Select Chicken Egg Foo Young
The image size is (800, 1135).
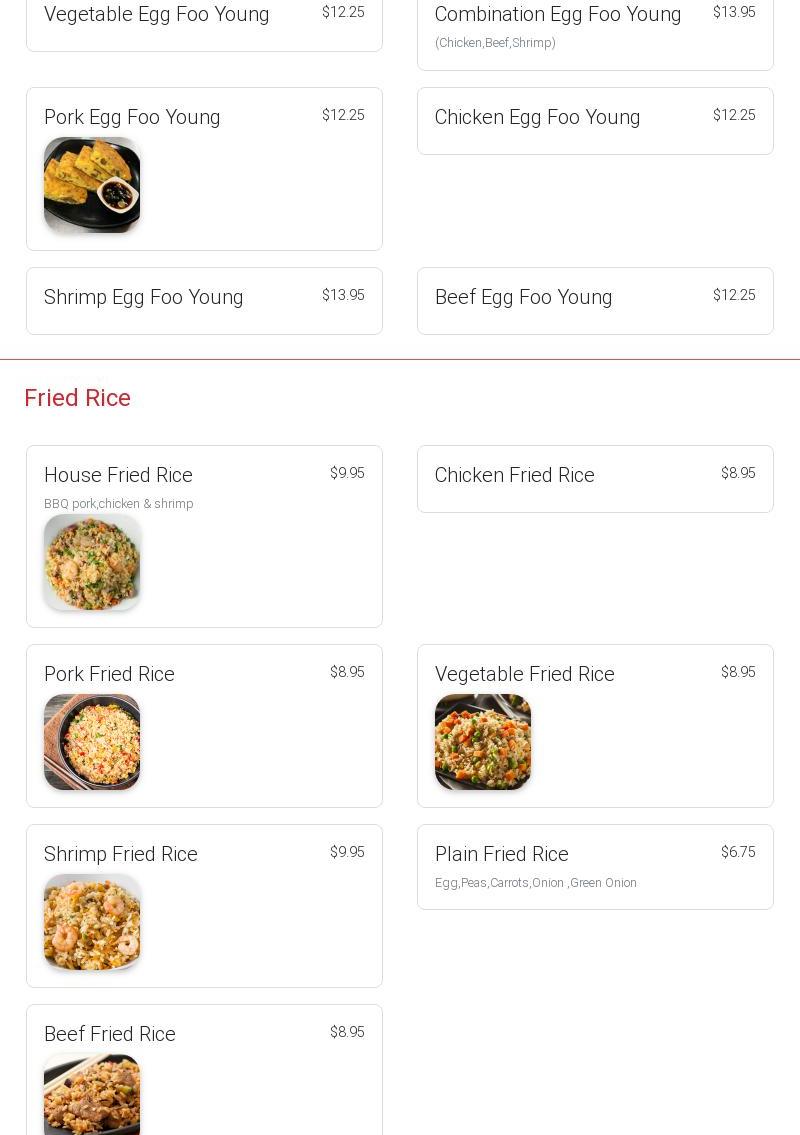[537, 118]
